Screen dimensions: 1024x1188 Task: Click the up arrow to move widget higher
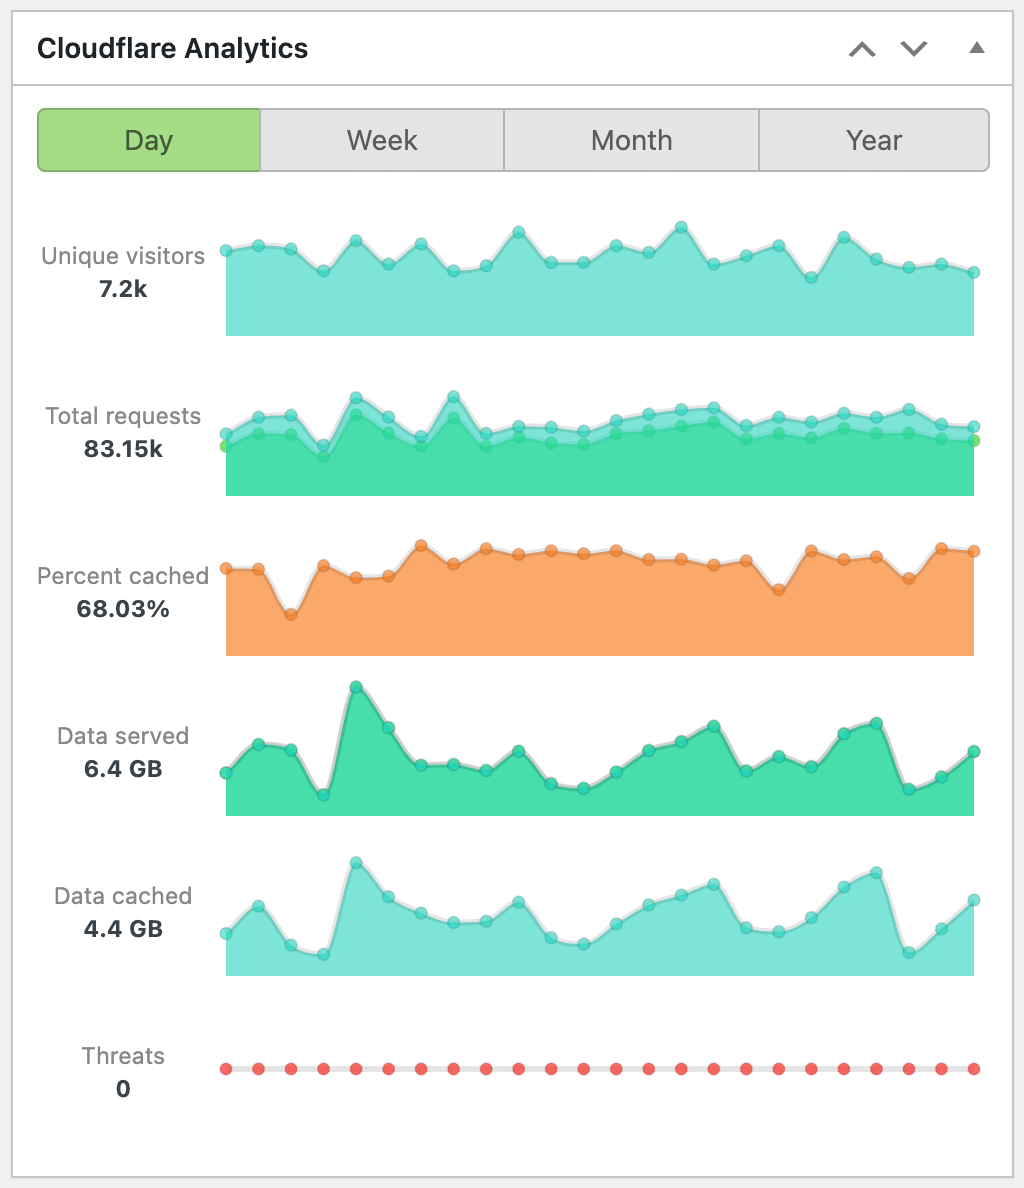tap(861, 48)
